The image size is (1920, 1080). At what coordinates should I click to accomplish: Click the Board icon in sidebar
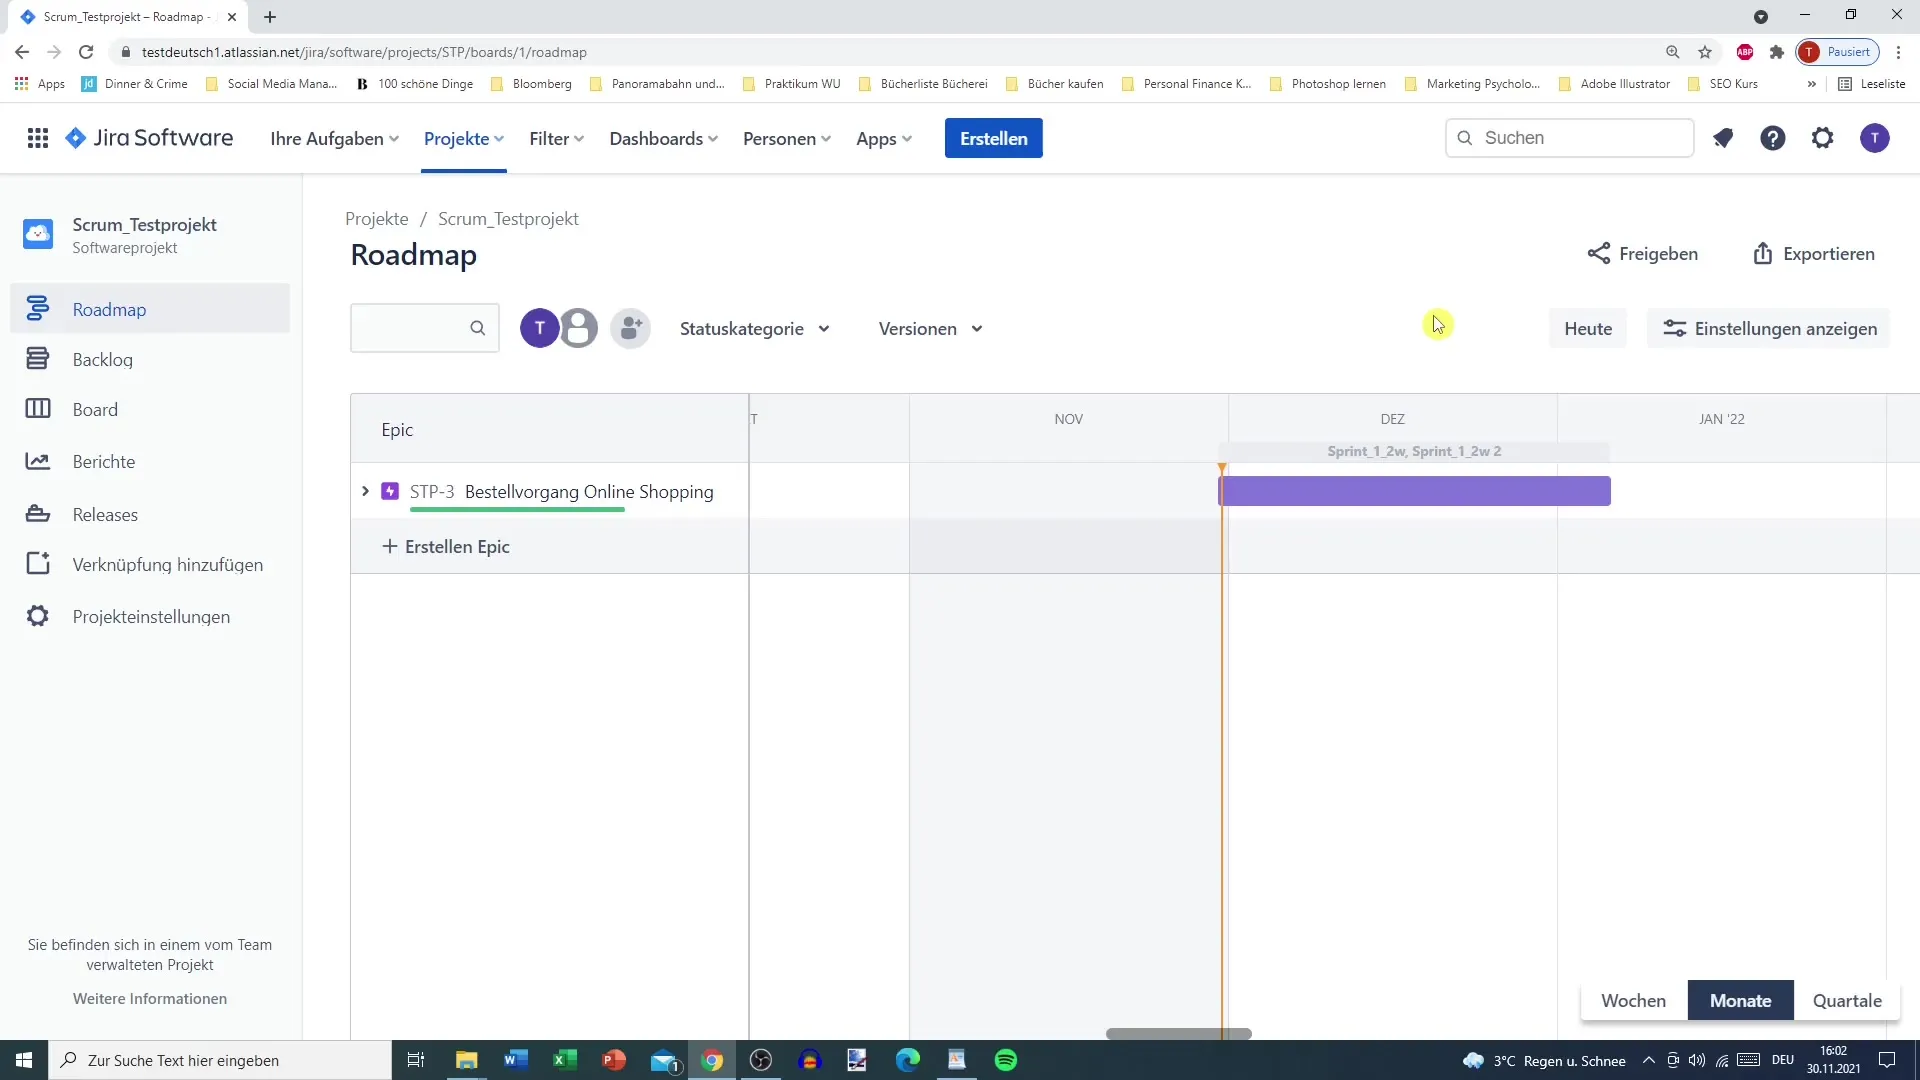(x=36, y=409)
